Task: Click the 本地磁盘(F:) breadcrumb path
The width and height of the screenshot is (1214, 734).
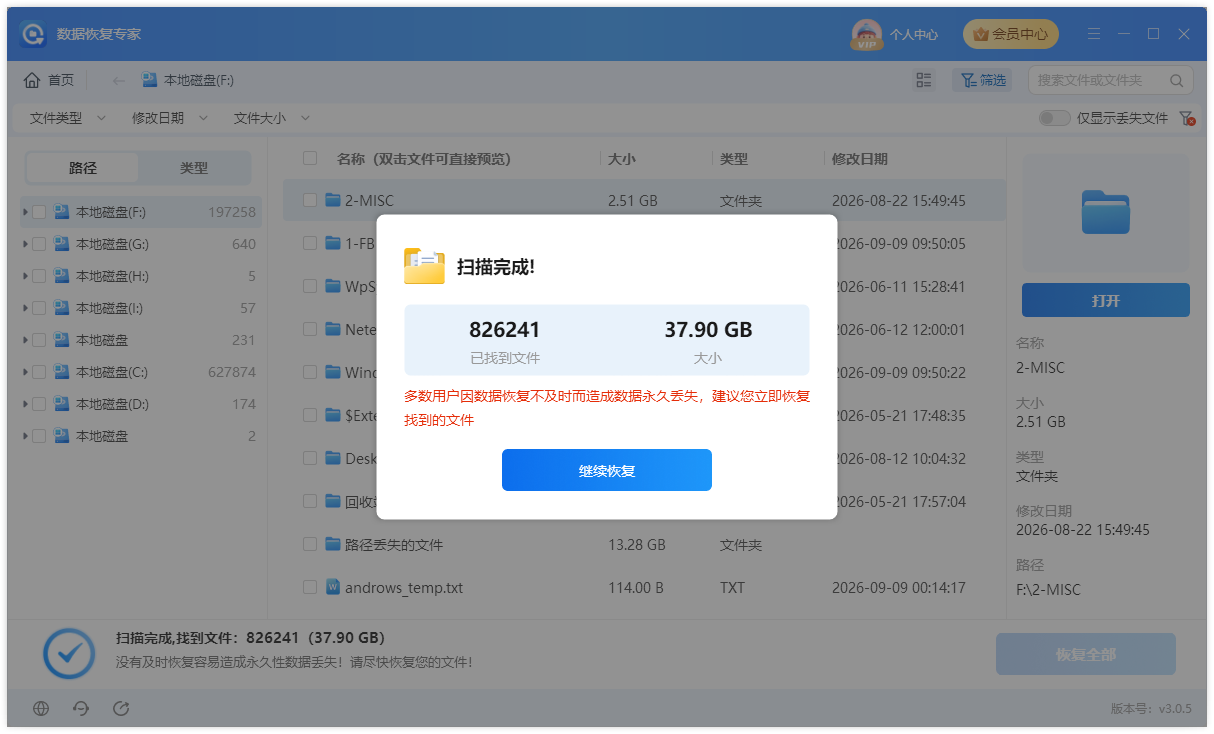Action: (188, 80)
